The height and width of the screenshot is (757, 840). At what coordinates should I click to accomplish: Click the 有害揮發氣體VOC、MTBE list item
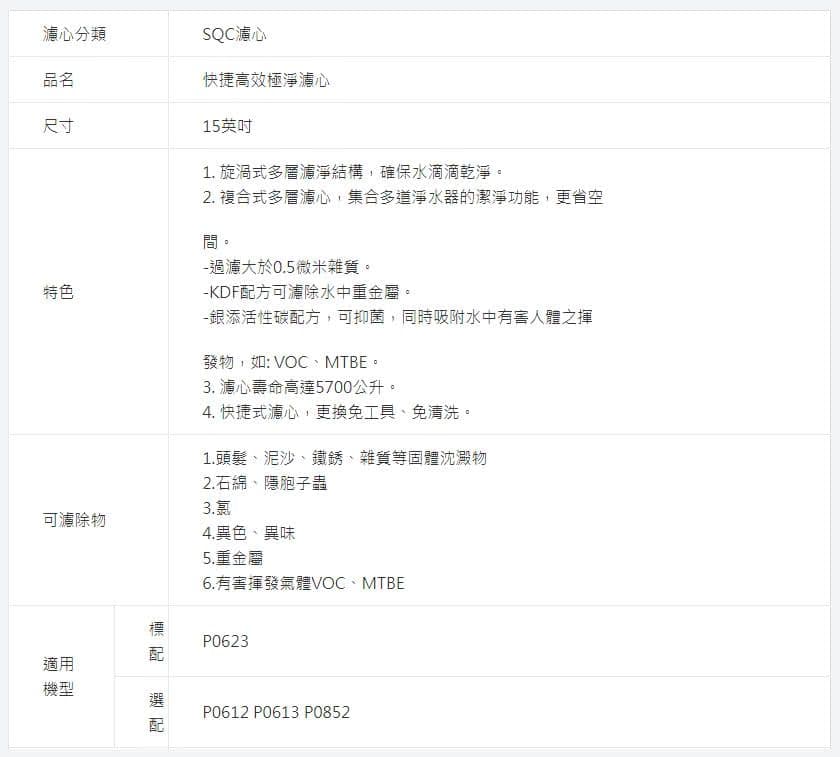tap(303, 582)
